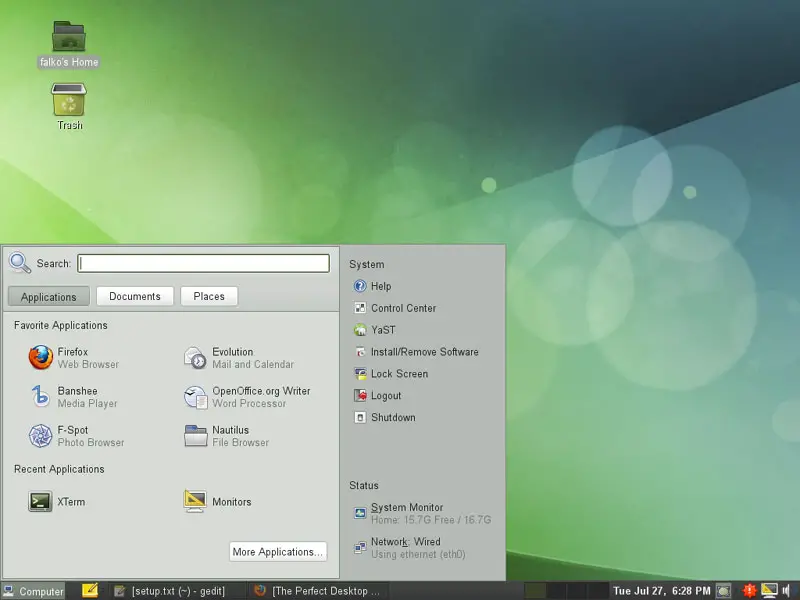Choose Logout from the System list
The image size is (800, 600).
(x=378, y=396)
